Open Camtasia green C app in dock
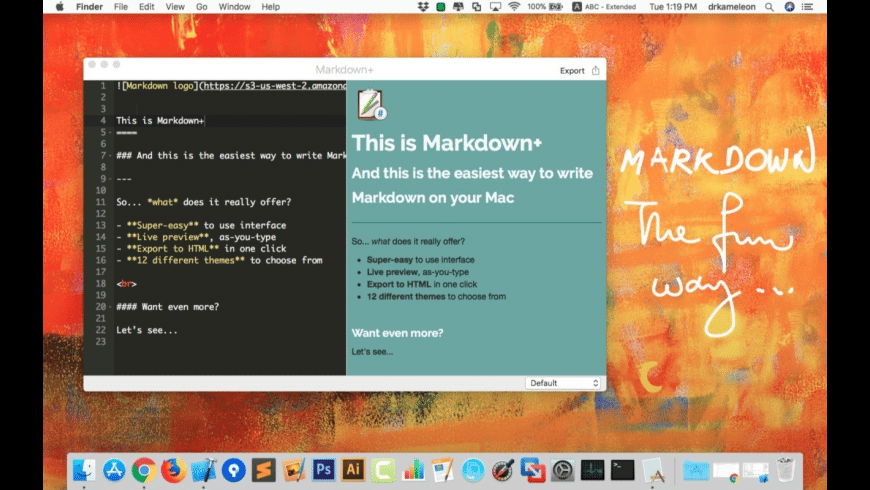 click(383, 470)
